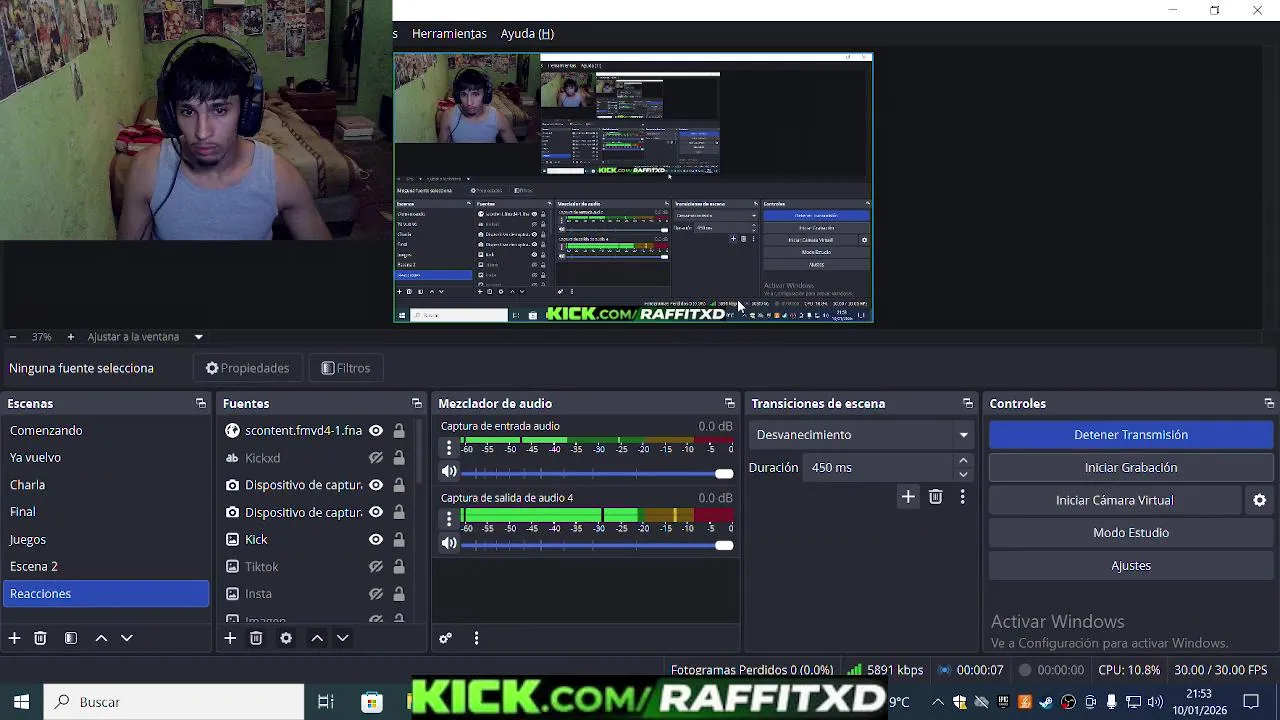
Task: Open options menu for Captura de entrada audio
Action: click(x=449, y=447)
